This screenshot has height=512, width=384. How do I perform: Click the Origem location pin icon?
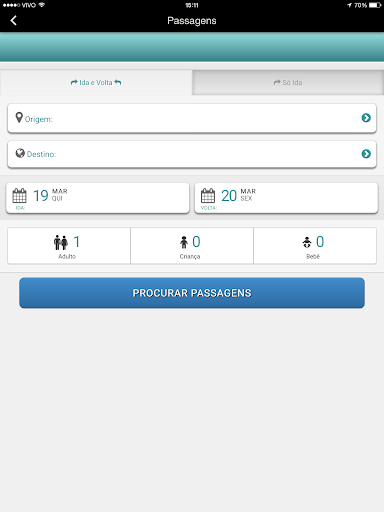(x=19, y=117)
